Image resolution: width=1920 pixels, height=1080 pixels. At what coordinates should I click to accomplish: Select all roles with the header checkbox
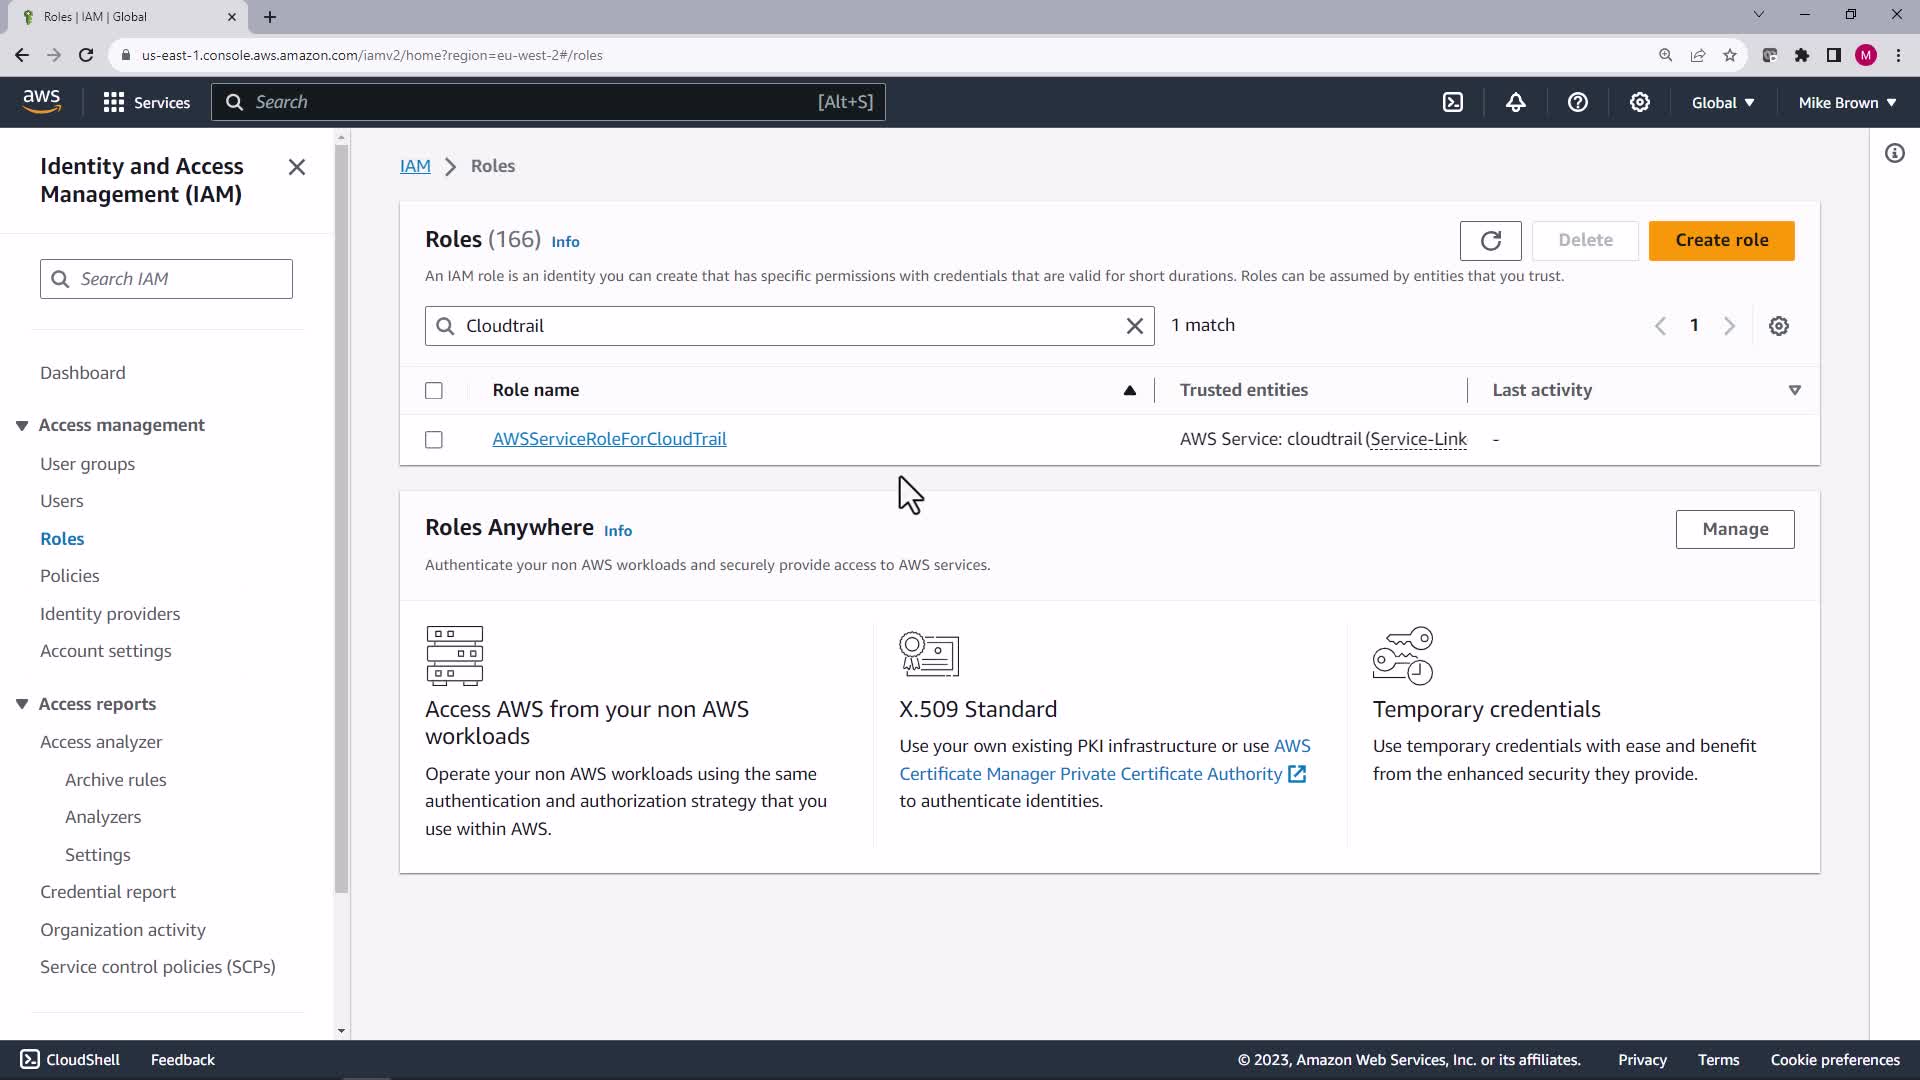(434, 391)
